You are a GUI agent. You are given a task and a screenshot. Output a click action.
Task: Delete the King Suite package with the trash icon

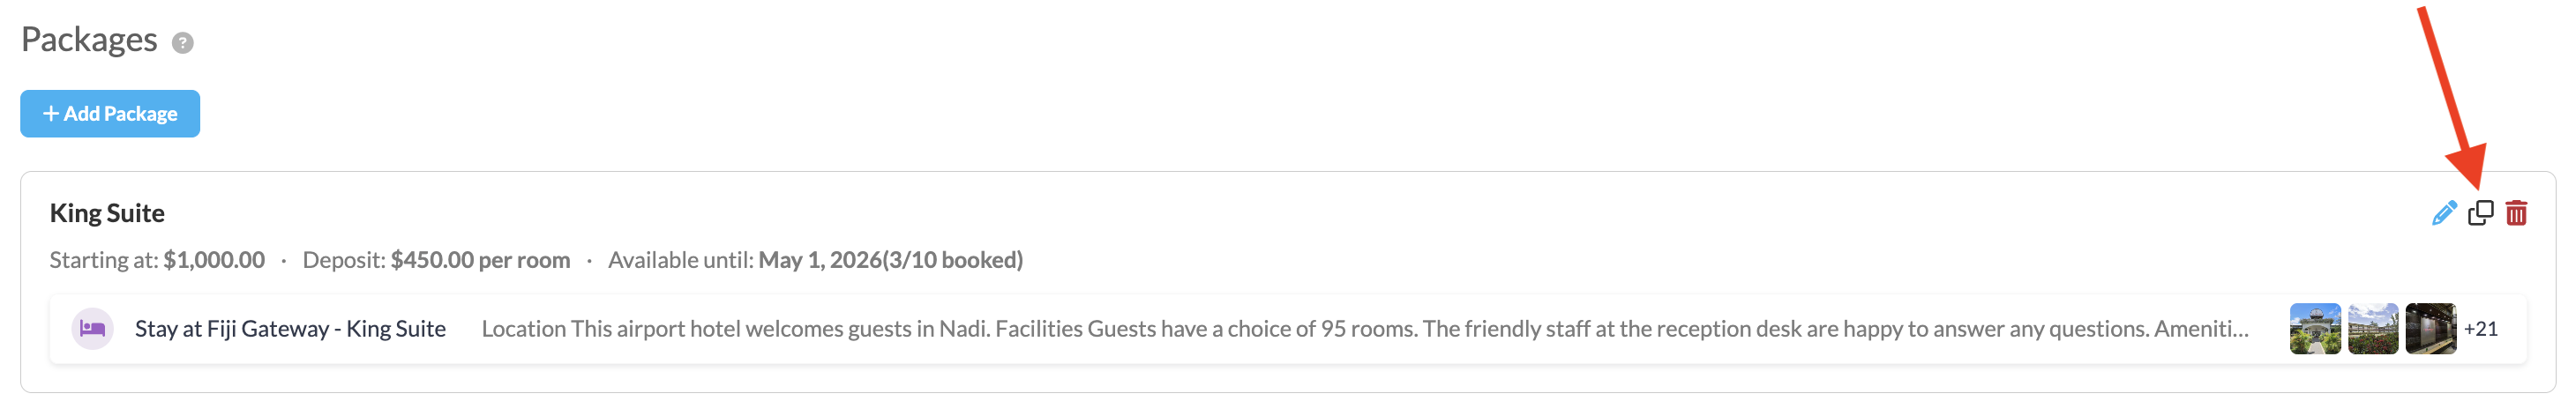click(2516, 213)
